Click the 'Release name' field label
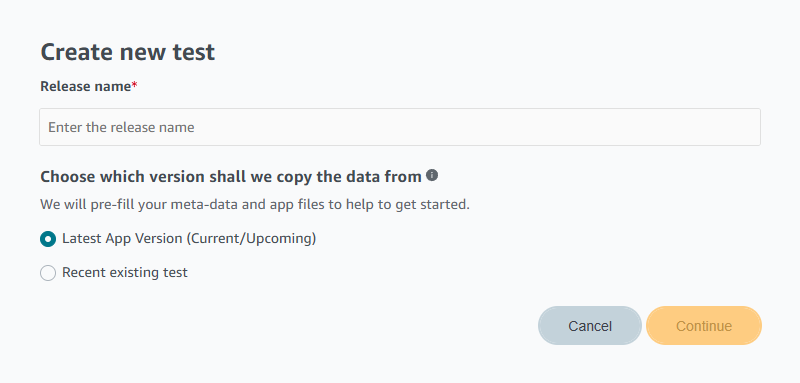The height and width of the screenshot is (383, 800). [86, 87]
